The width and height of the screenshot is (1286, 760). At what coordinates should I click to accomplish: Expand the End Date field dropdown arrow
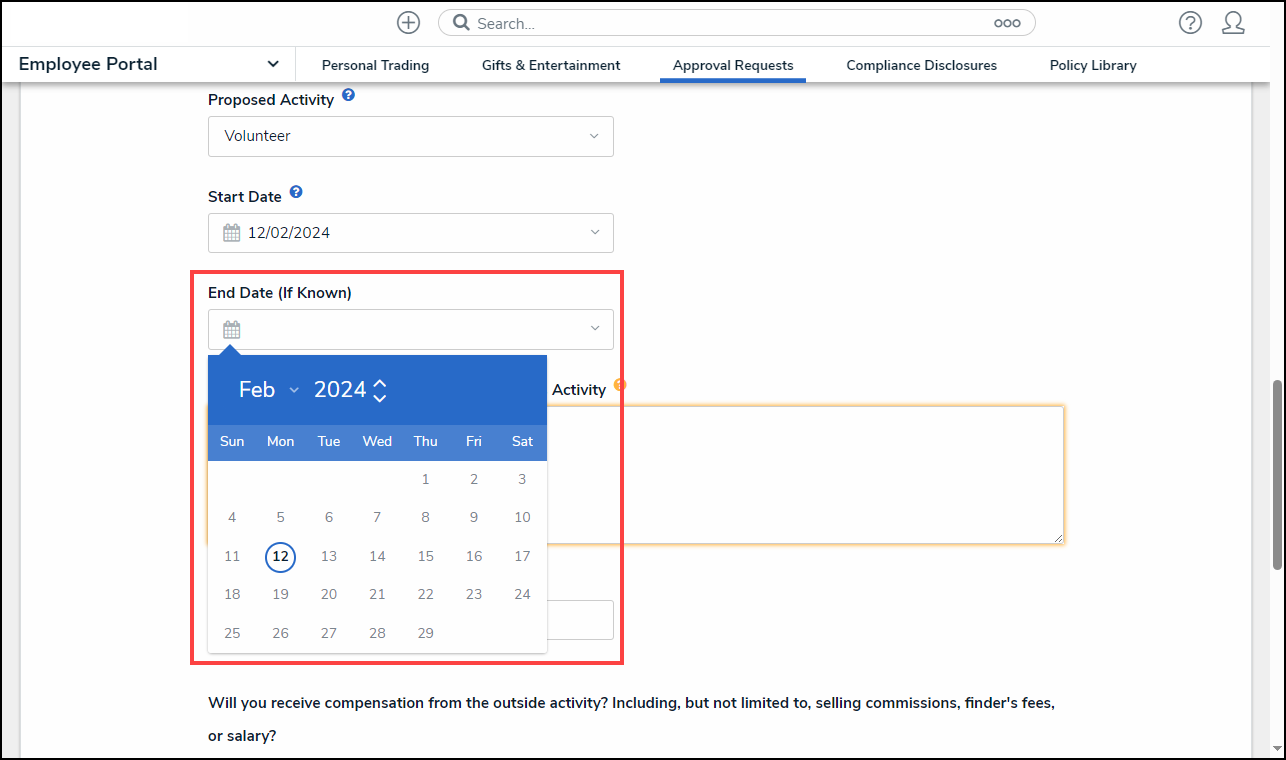coord(595,329)
